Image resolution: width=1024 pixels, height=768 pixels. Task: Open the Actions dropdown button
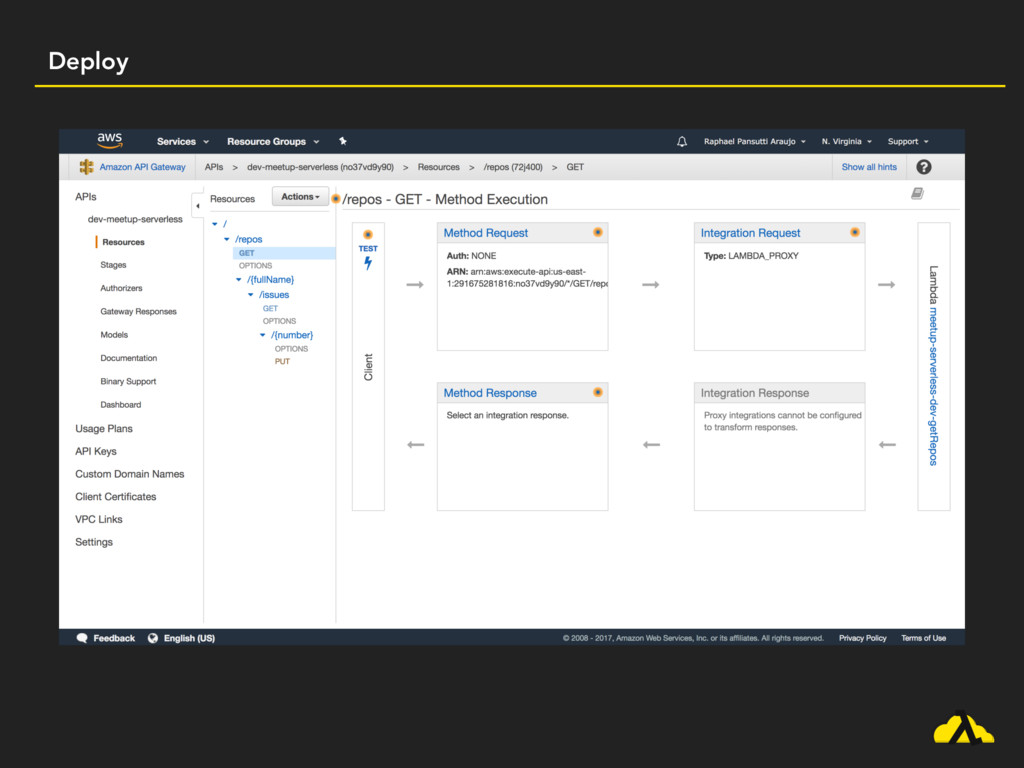[300, 197]
